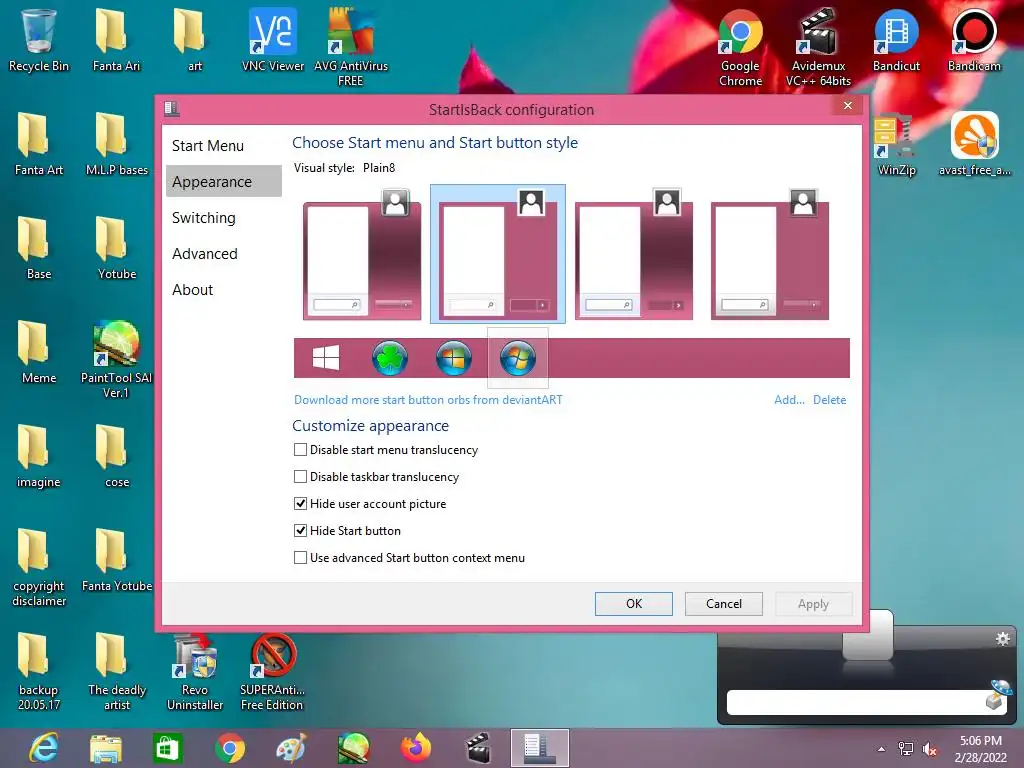Select the The deadly artist folder
This screenshot has width=1024, height=768.
pyautogui.click(x=116, y=671)
